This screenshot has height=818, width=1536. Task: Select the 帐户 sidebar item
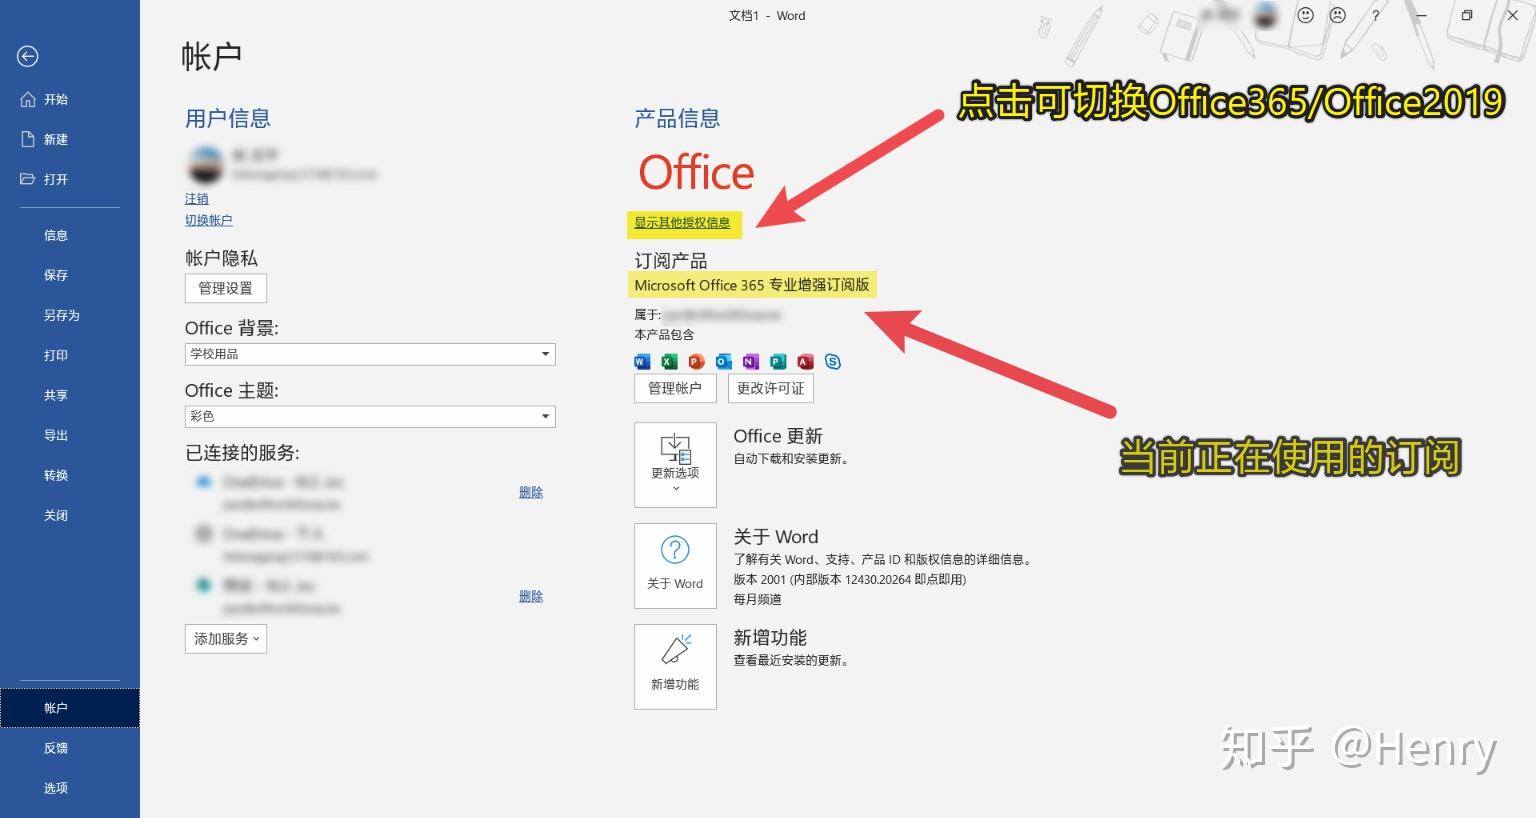click(70, 708)
